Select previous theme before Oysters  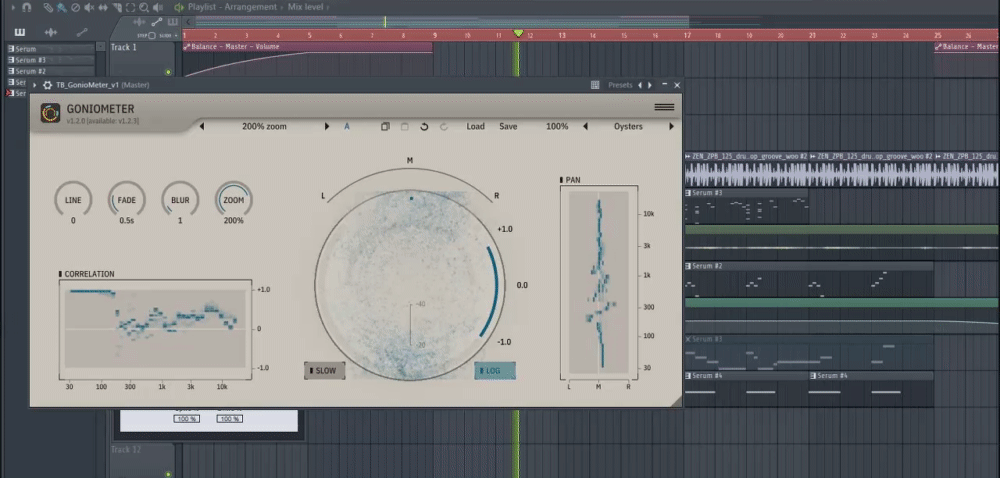click(585, 126)
